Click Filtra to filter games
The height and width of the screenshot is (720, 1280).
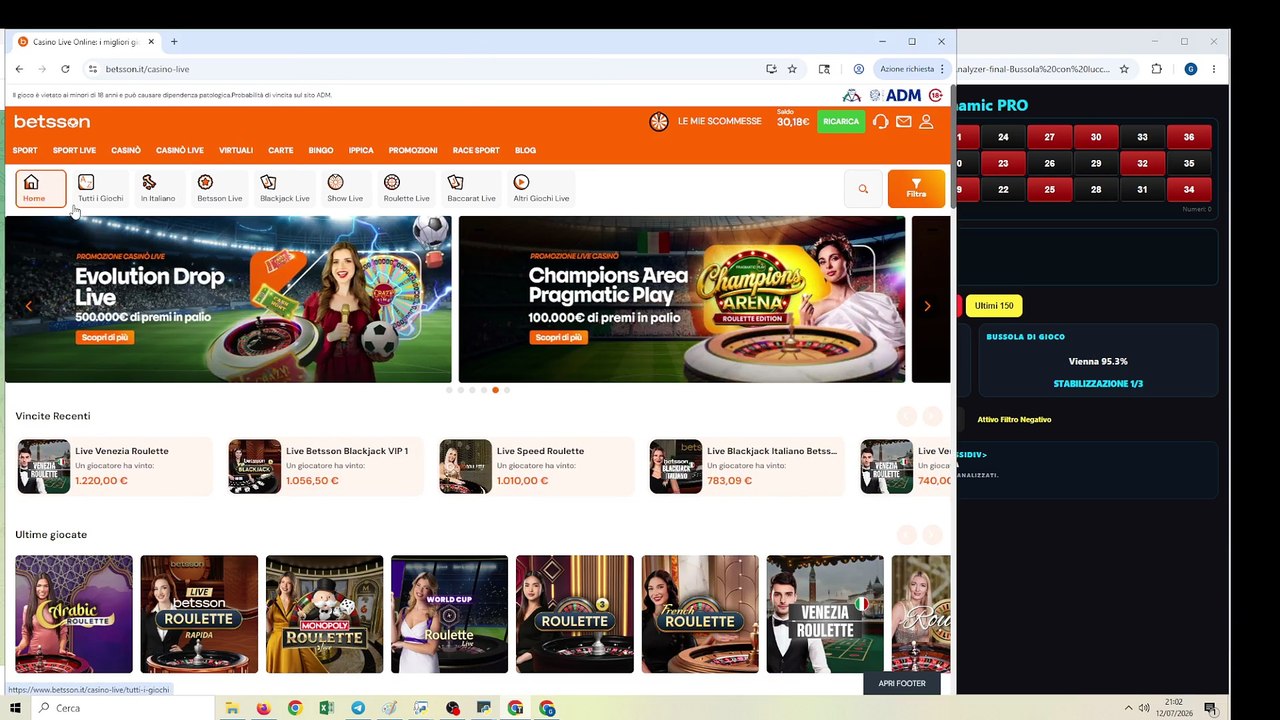[x=916, y=189]
